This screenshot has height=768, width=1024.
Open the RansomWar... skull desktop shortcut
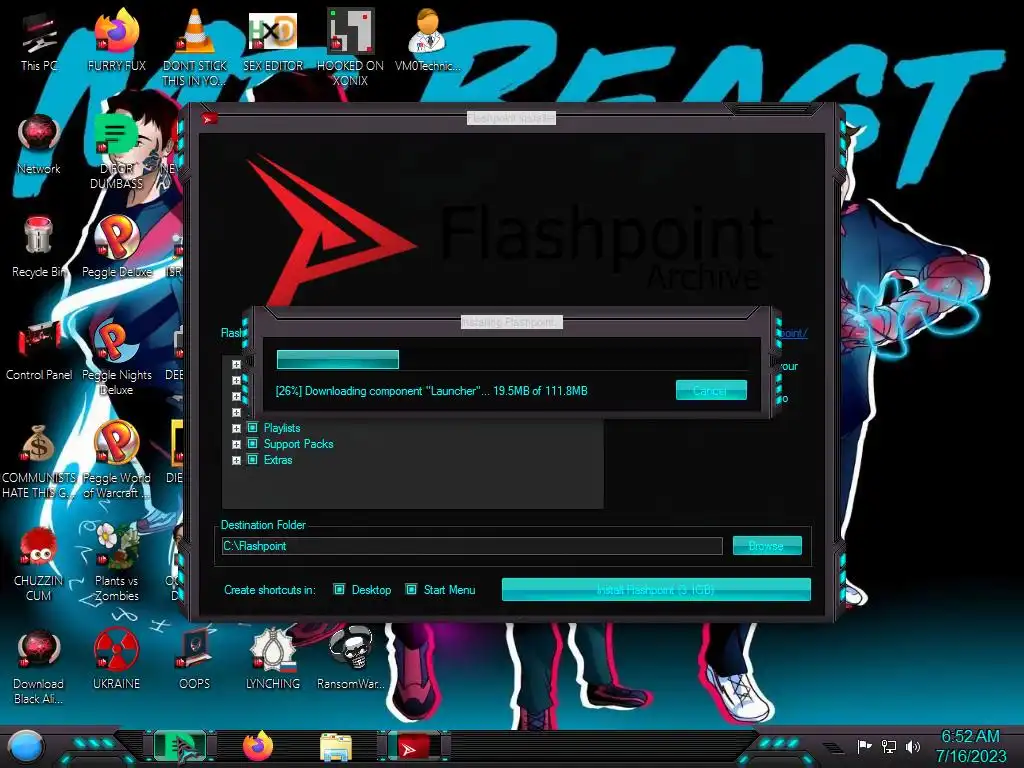(350, 660)
